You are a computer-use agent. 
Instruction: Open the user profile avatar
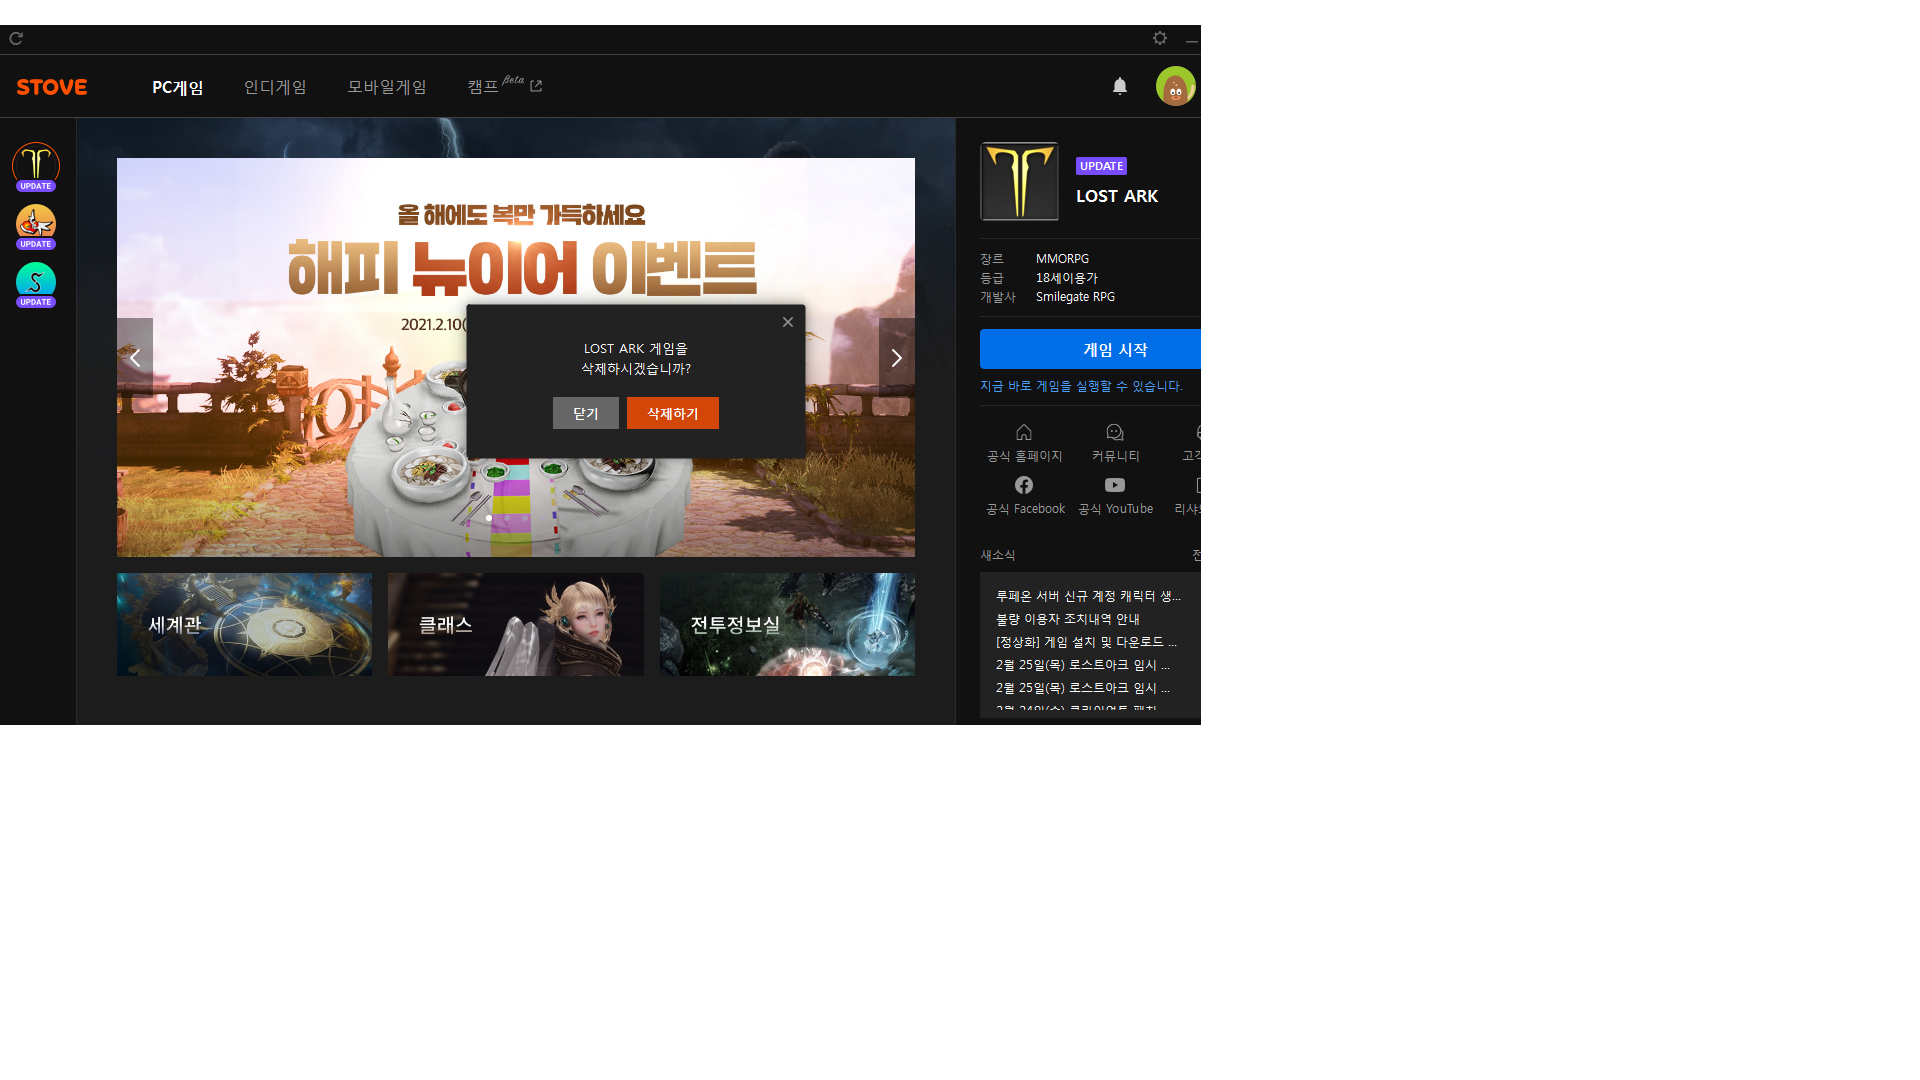pyautogui.click(x=1176, y=86)
